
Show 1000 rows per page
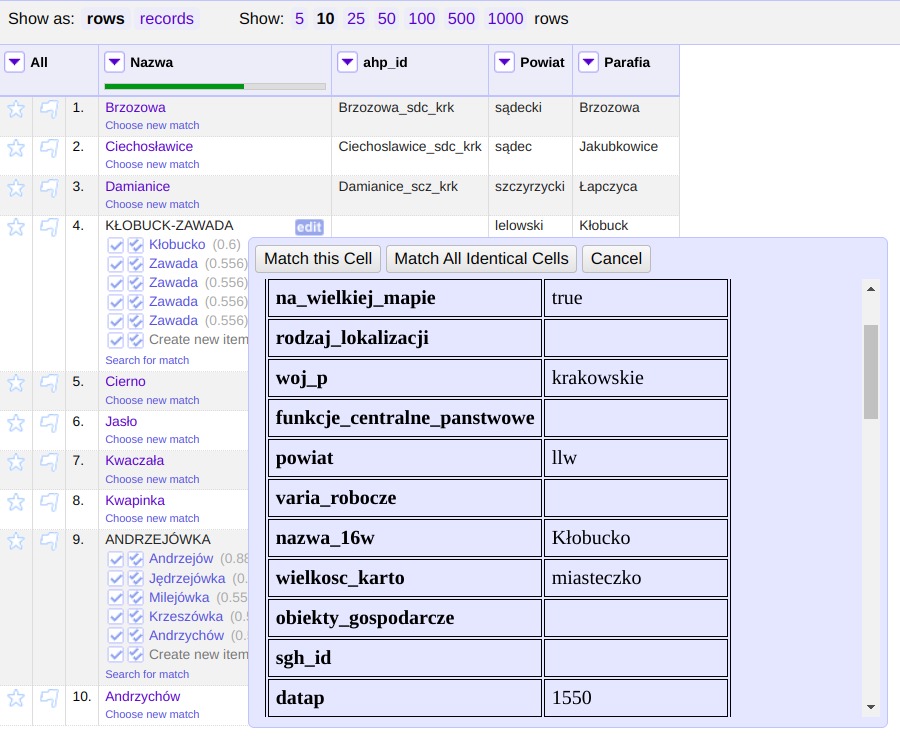click(505, 18)
